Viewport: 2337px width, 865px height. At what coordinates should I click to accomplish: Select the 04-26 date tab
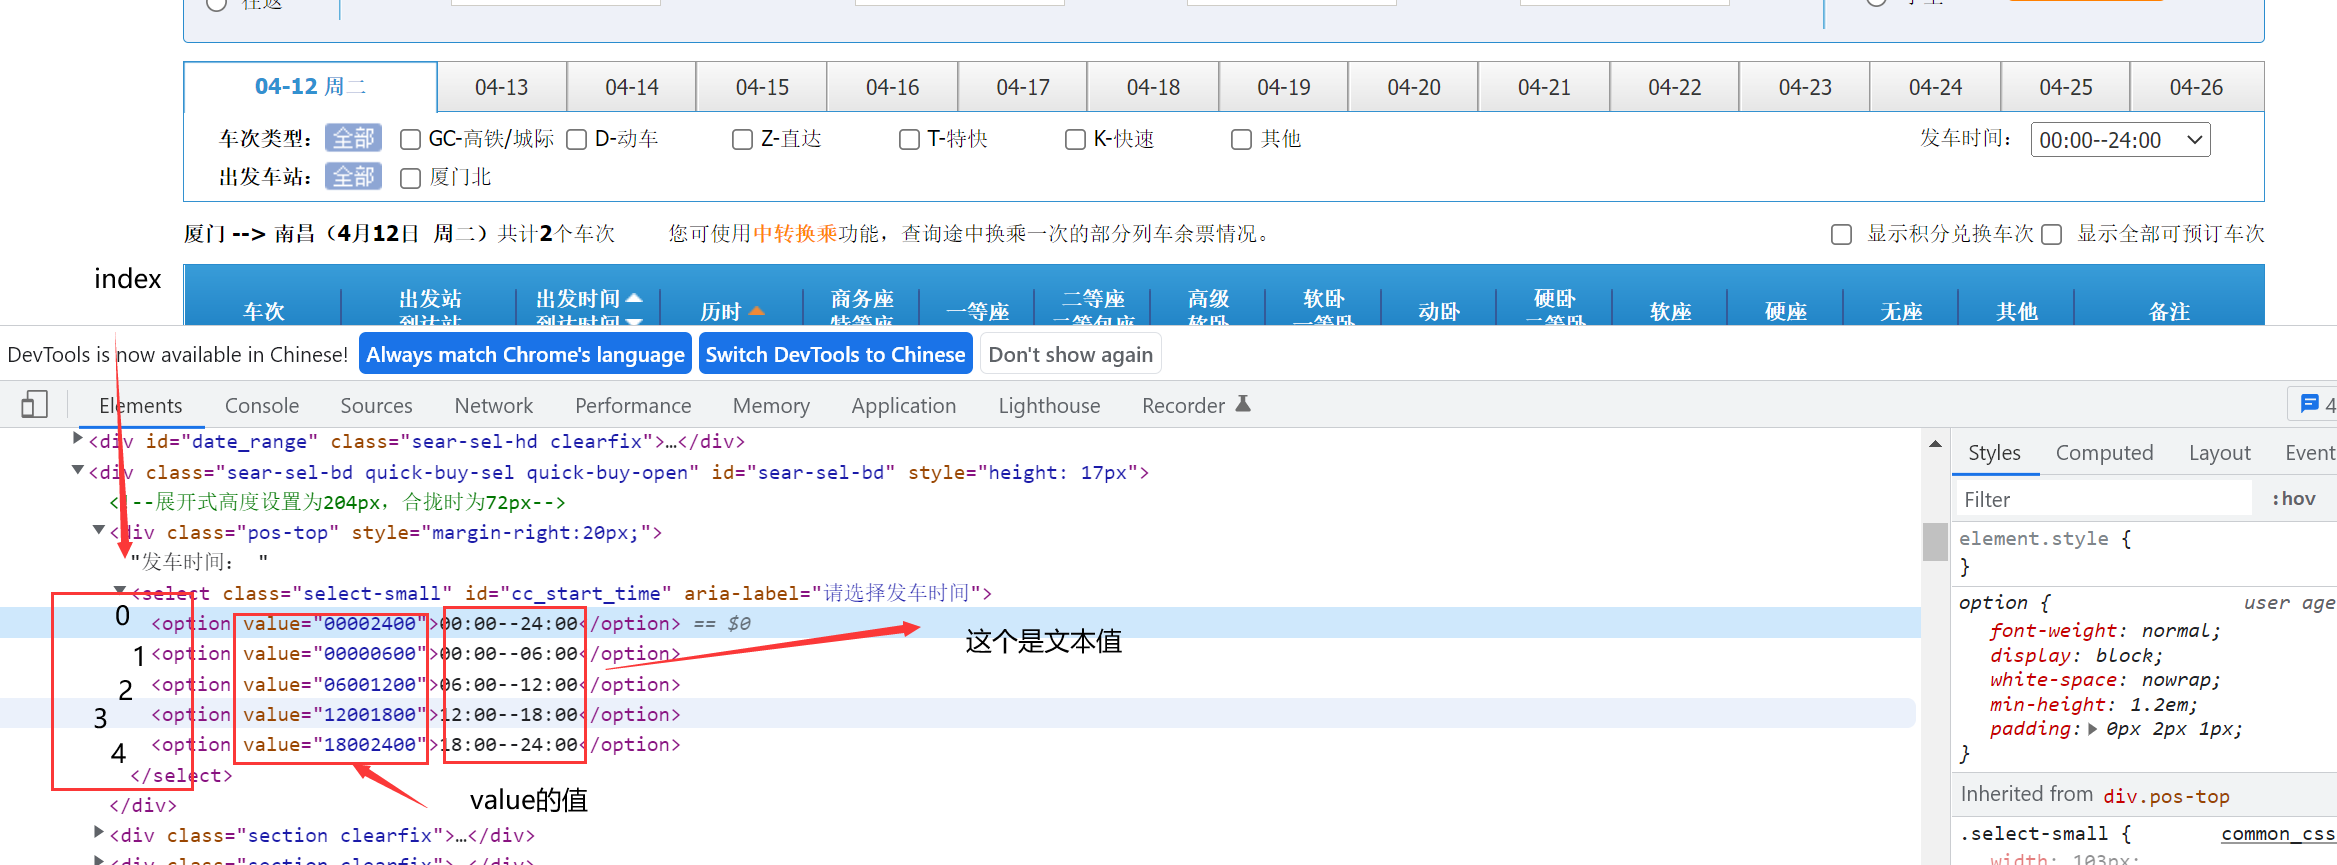[x=2197, y=87]
